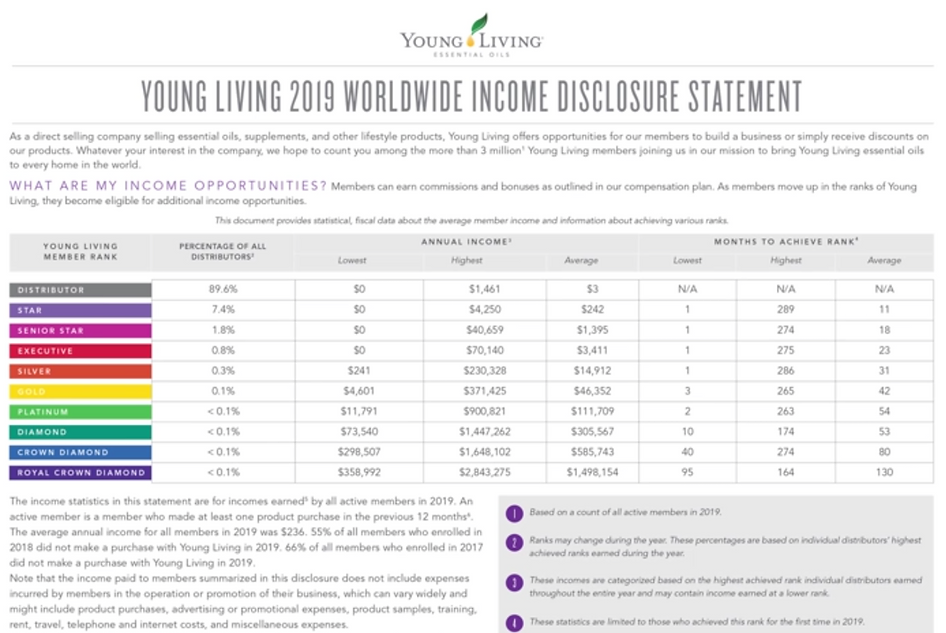Click the 'What are my income opportunities?' heading
Viewport: 946px width, 633px height.
point(168,186)
